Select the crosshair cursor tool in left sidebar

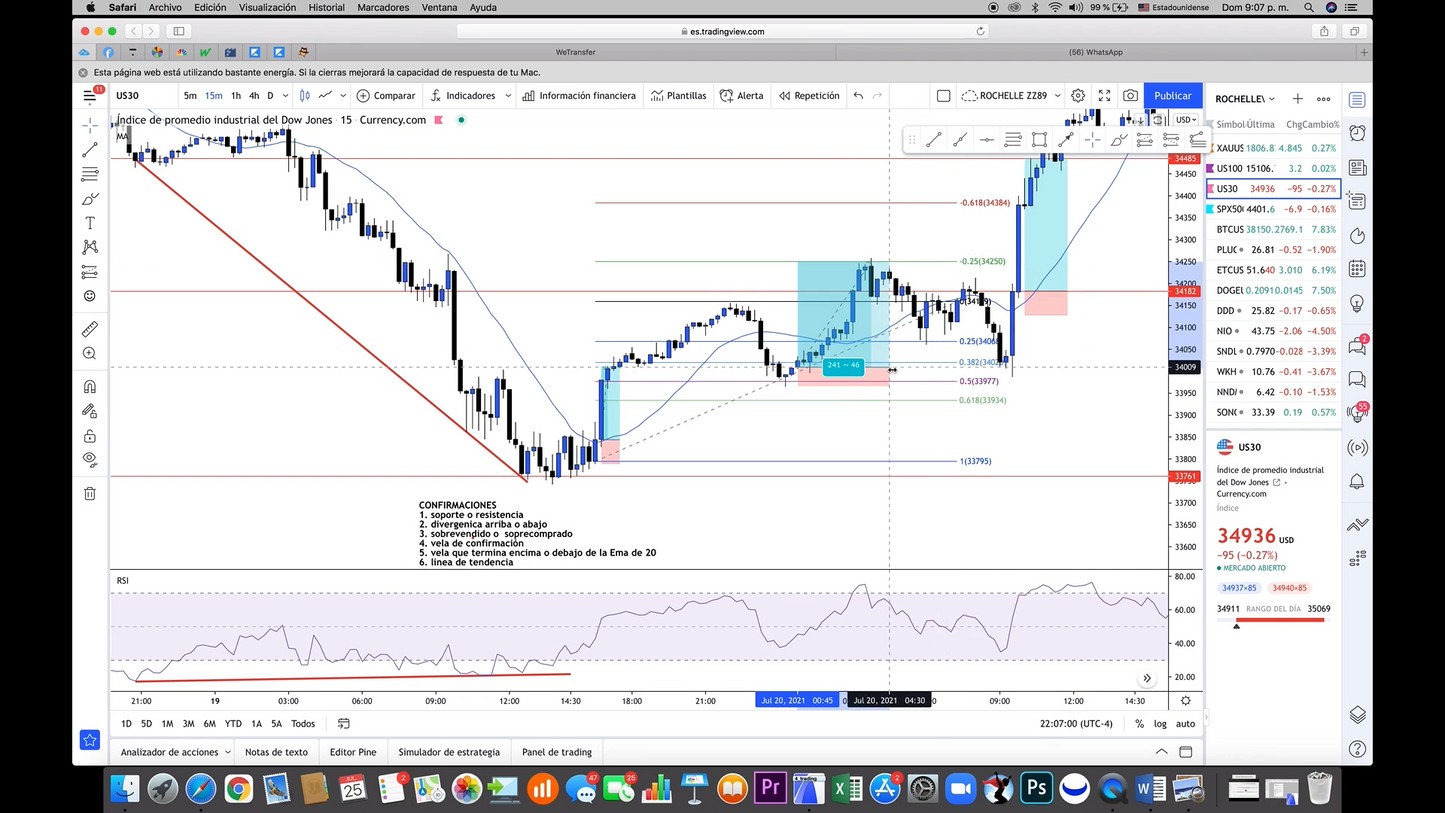pyautogui.click(x=90, y=125)
